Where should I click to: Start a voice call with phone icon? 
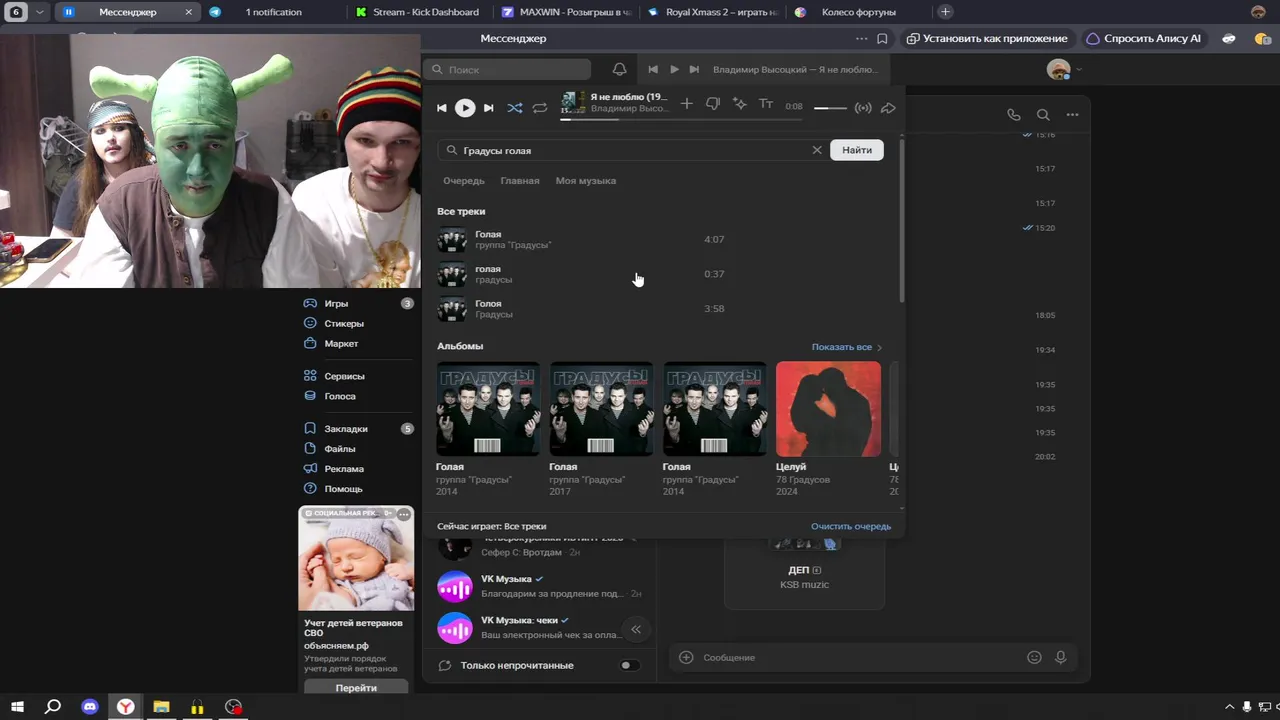click(x=1014, y=115)
